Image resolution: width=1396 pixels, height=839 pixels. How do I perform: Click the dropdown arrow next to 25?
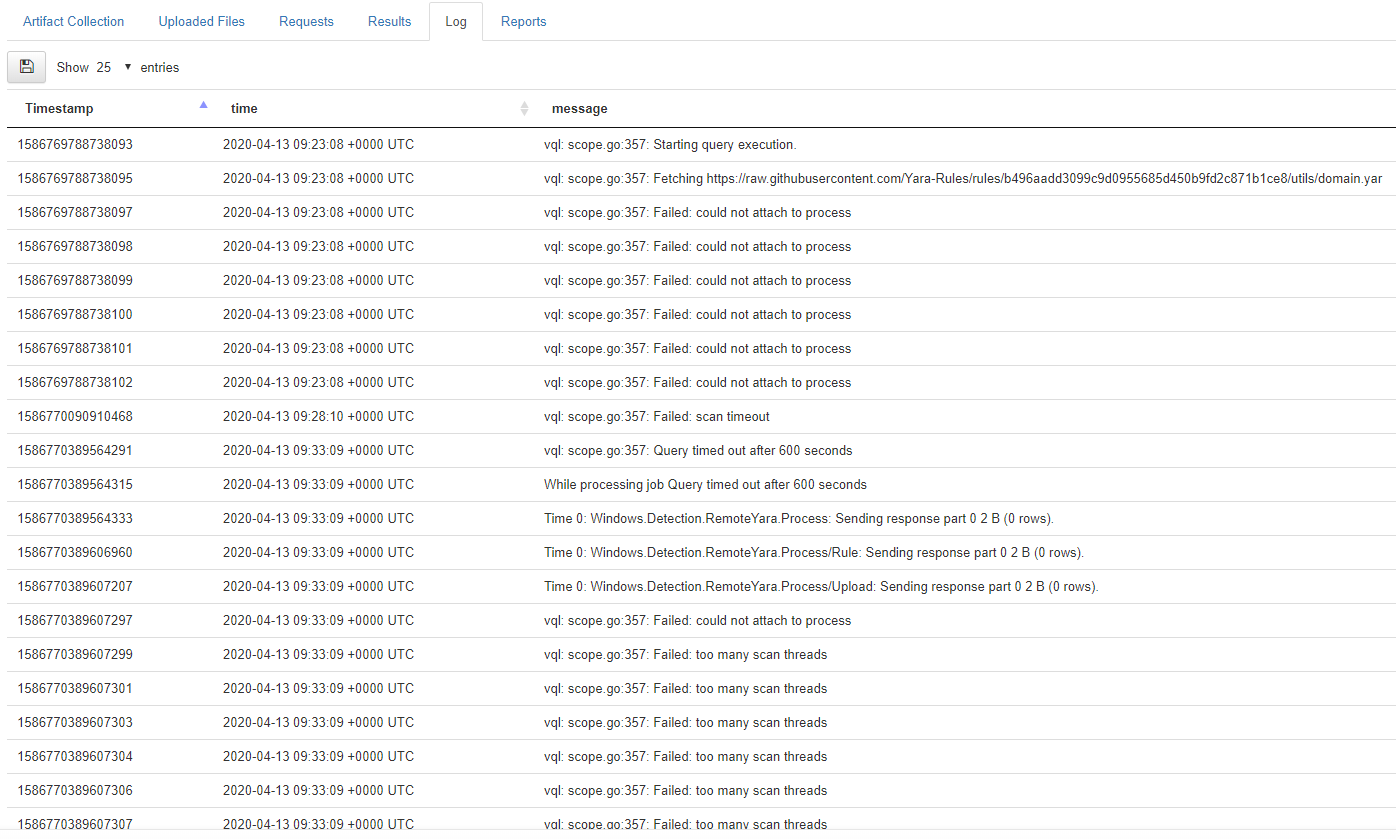tap(128, 67)
